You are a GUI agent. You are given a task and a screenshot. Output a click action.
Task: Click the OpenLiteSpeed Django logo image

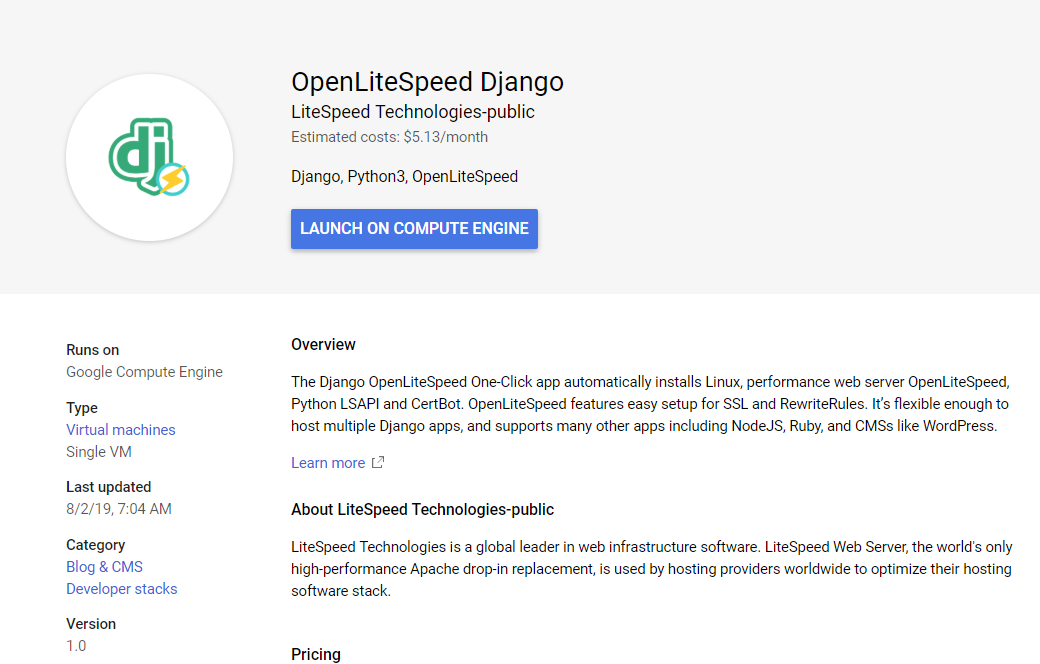coord(149,157)
